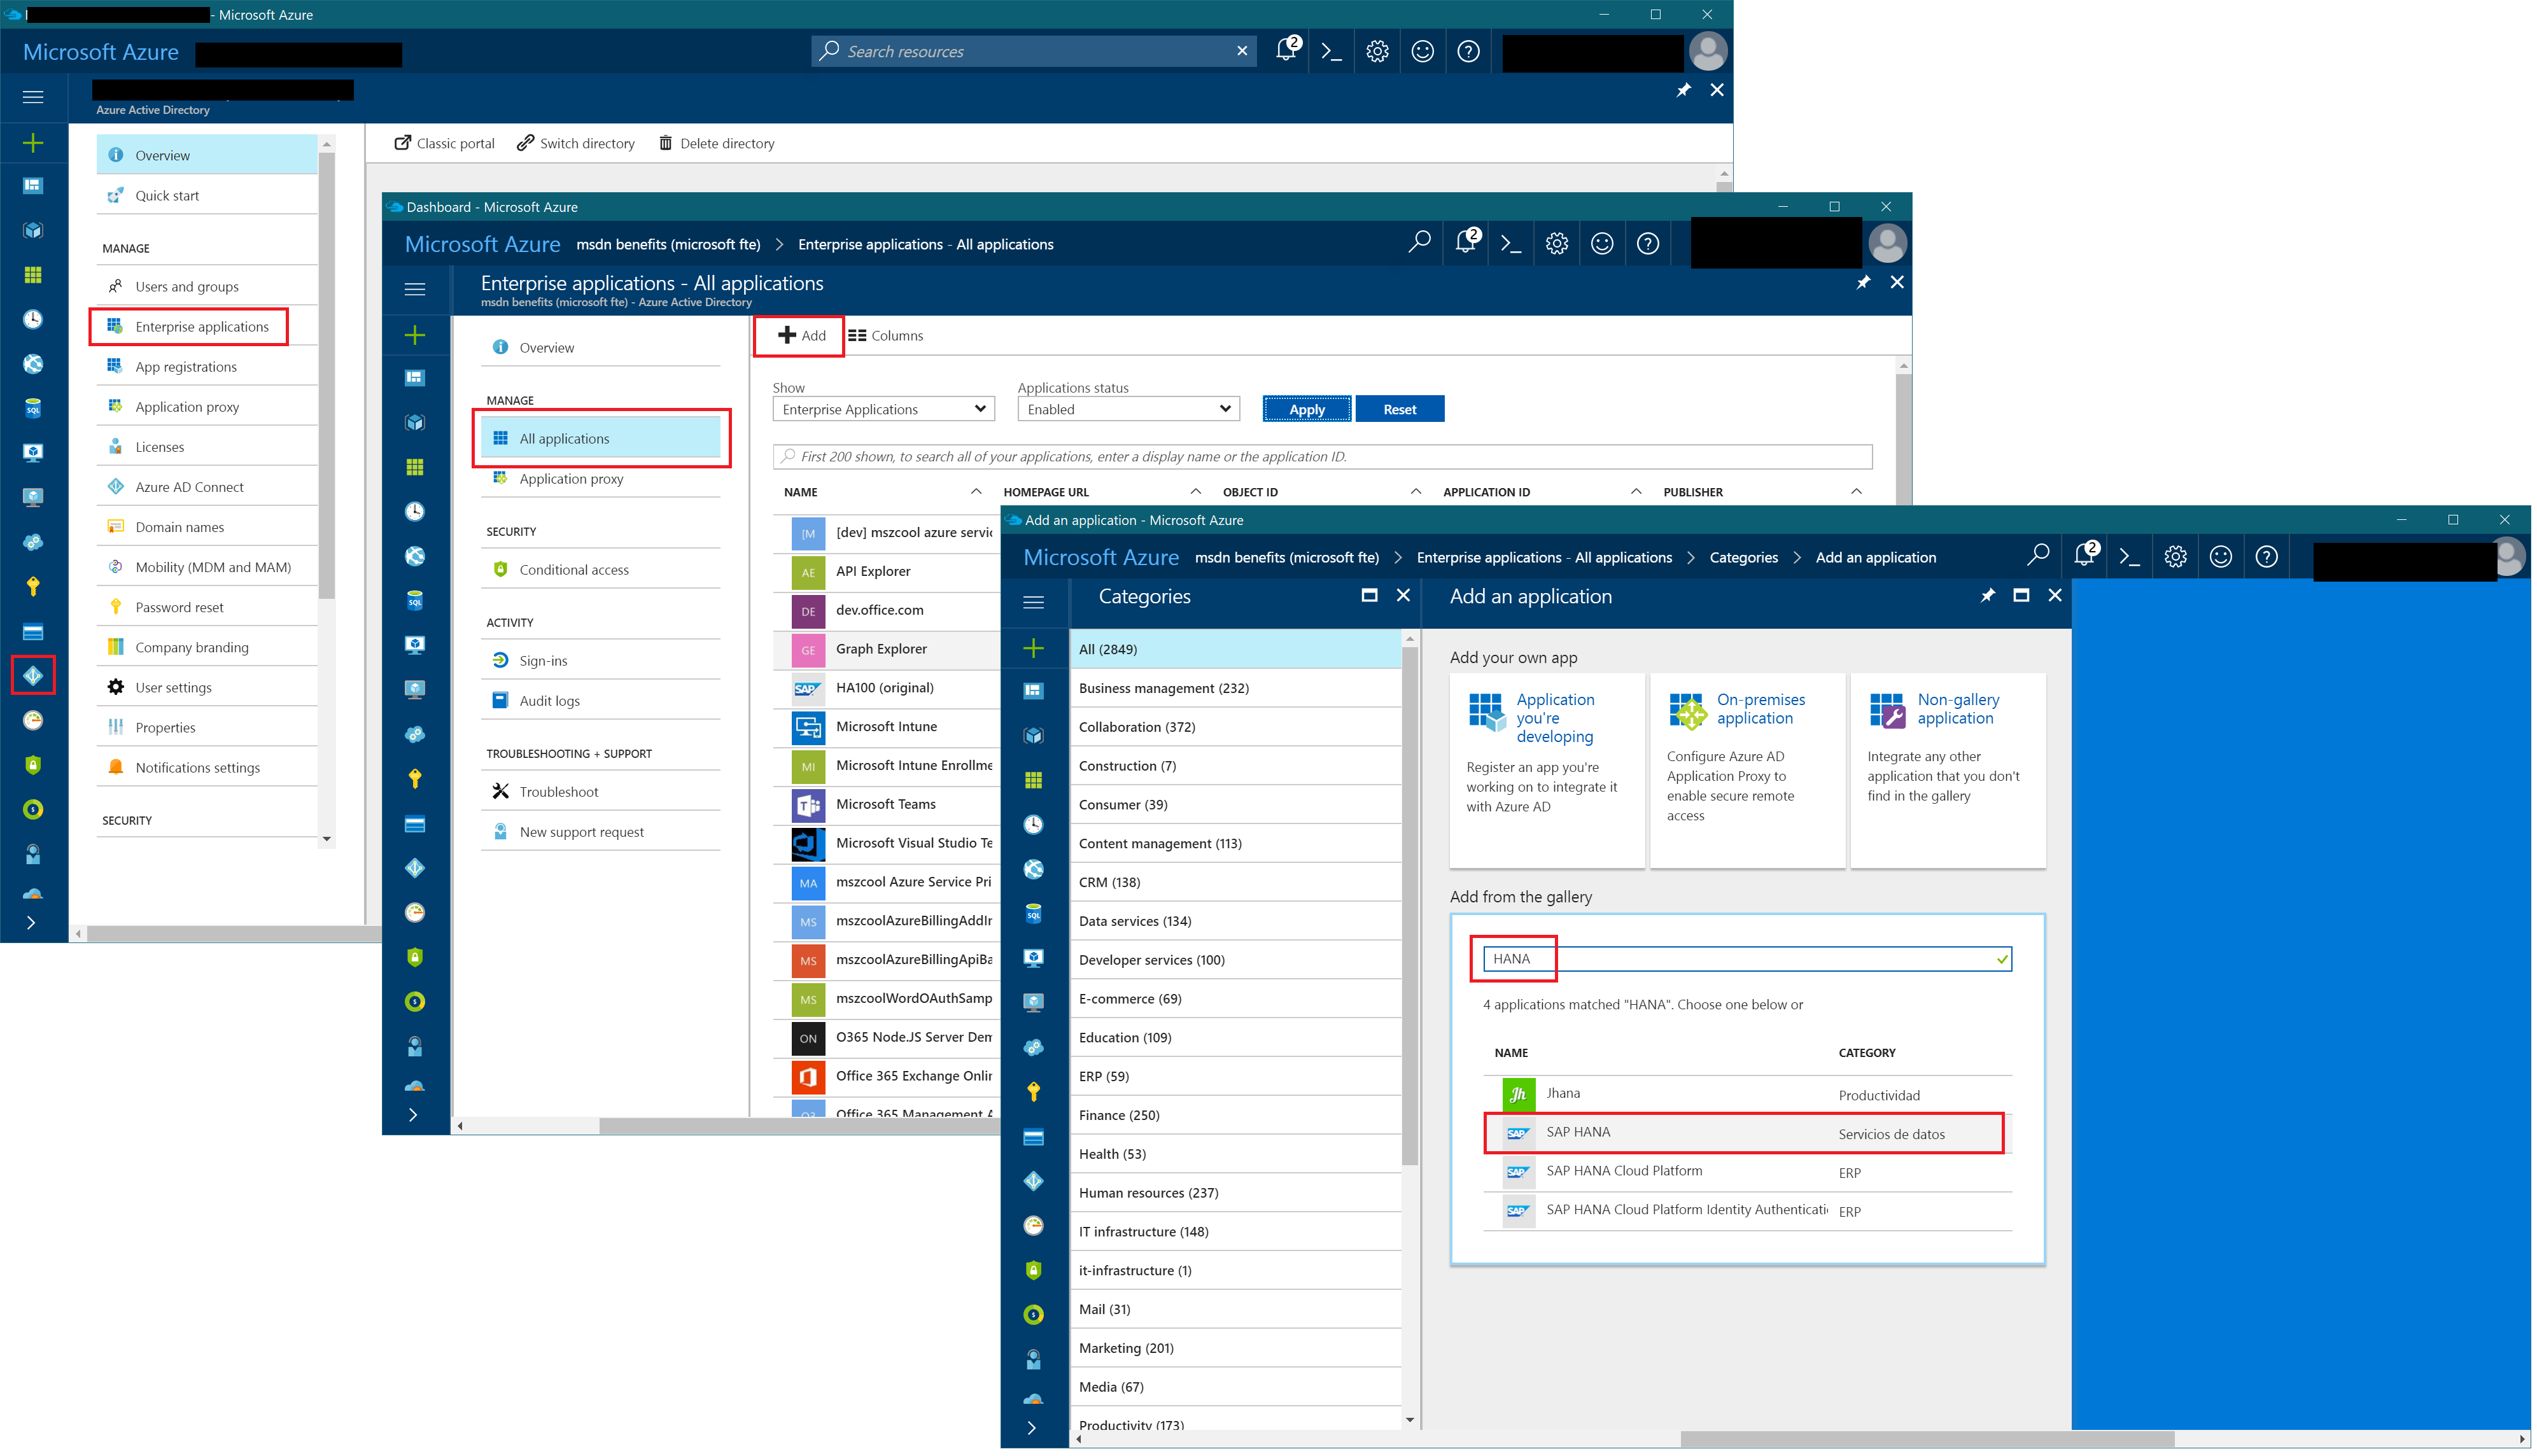This screenshot has height=1456, width=2537.
Task: Select Business management category
Action: pyautogui.click(x=1163, y=688)
